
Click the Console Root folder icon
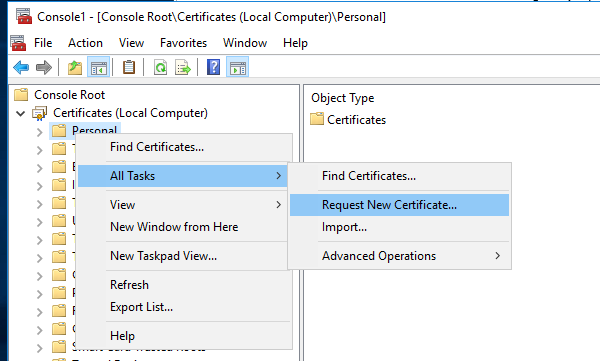pos(21,94)
